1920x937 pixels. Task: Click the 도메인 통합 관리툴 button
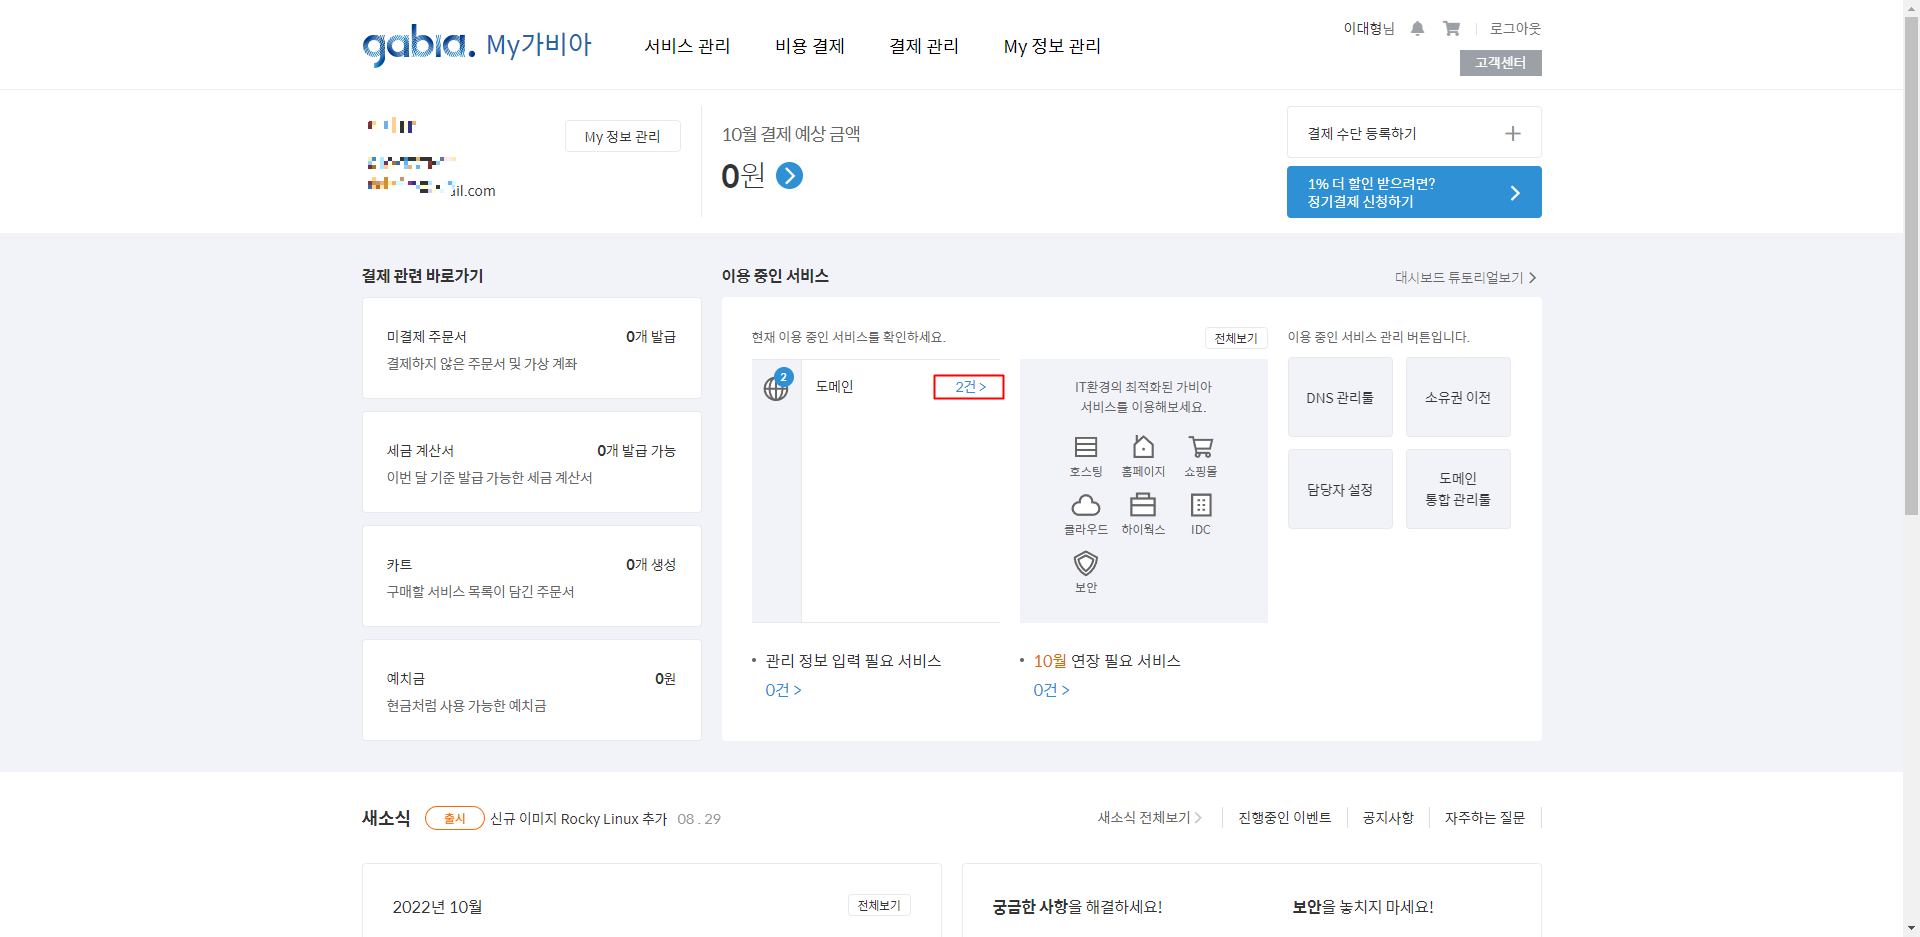tap(1458, 489)
